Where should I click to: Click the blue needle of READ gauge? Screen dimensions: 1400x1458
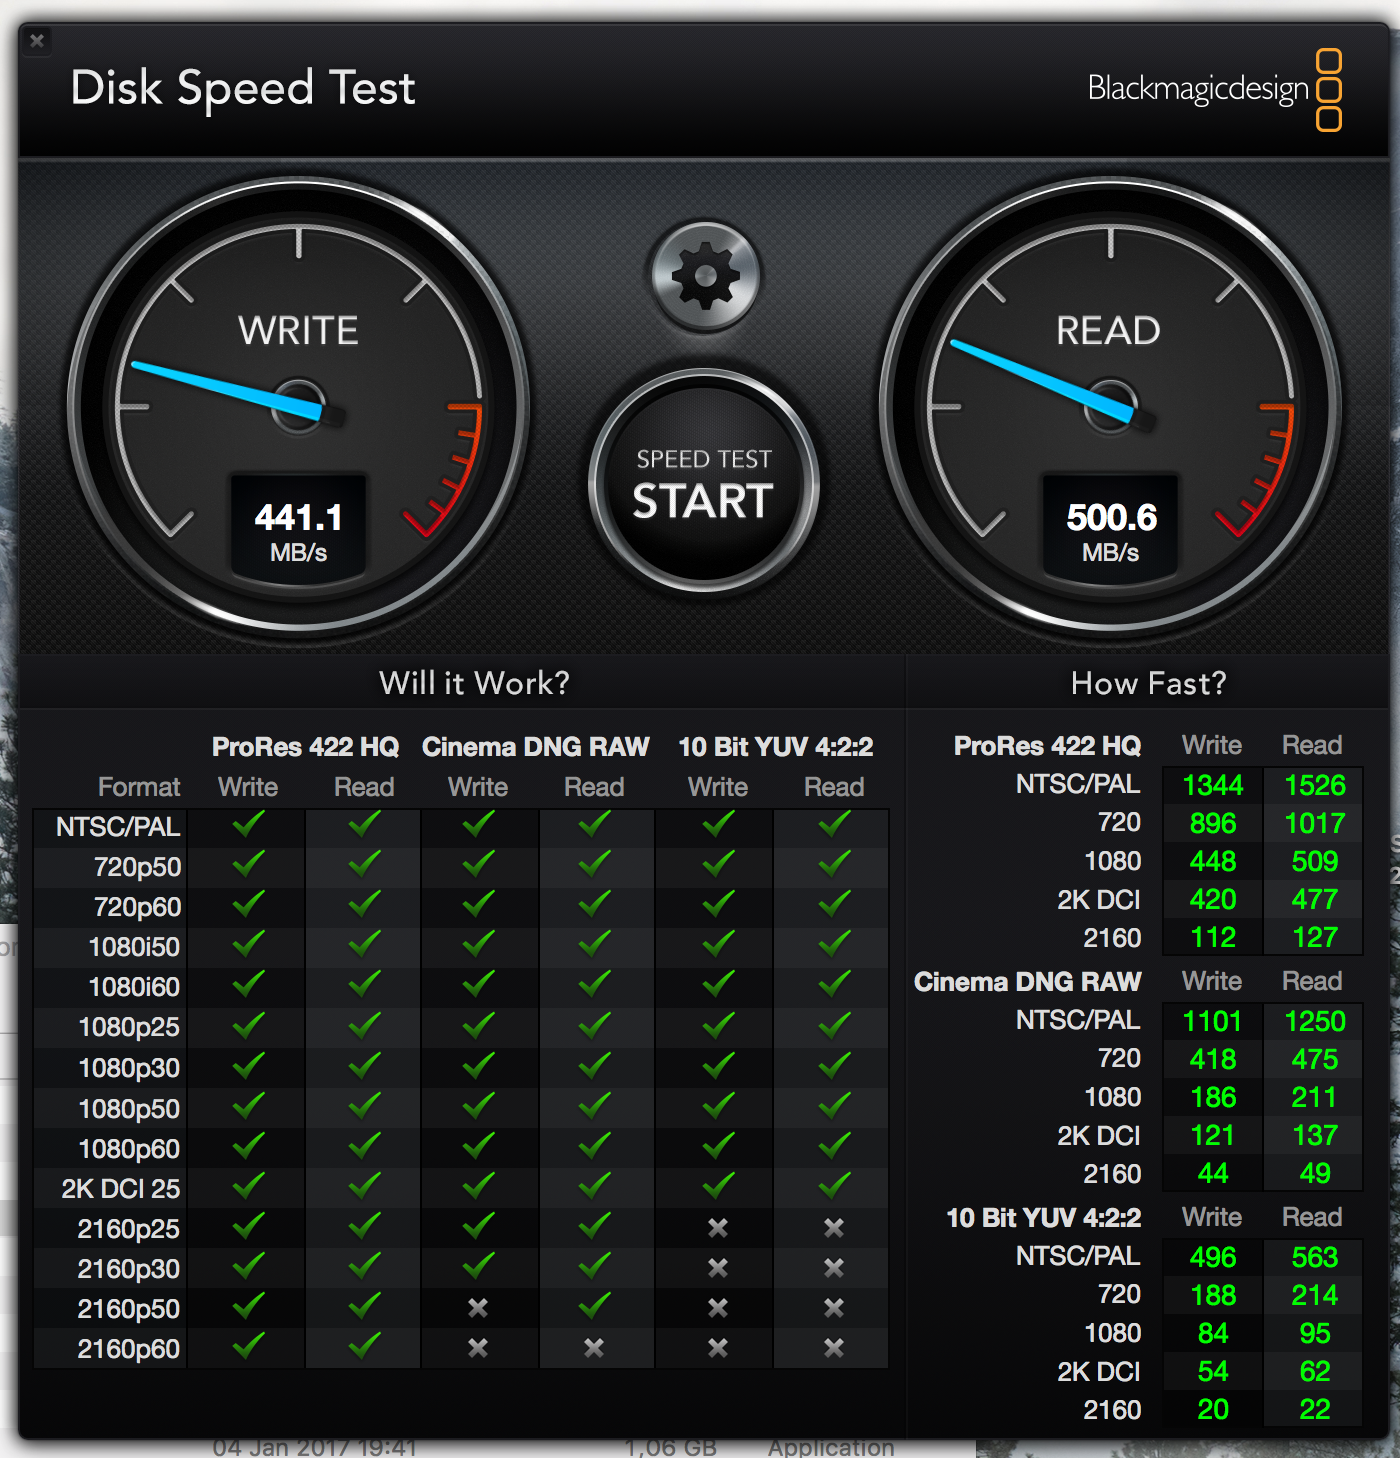point(1042,380)
